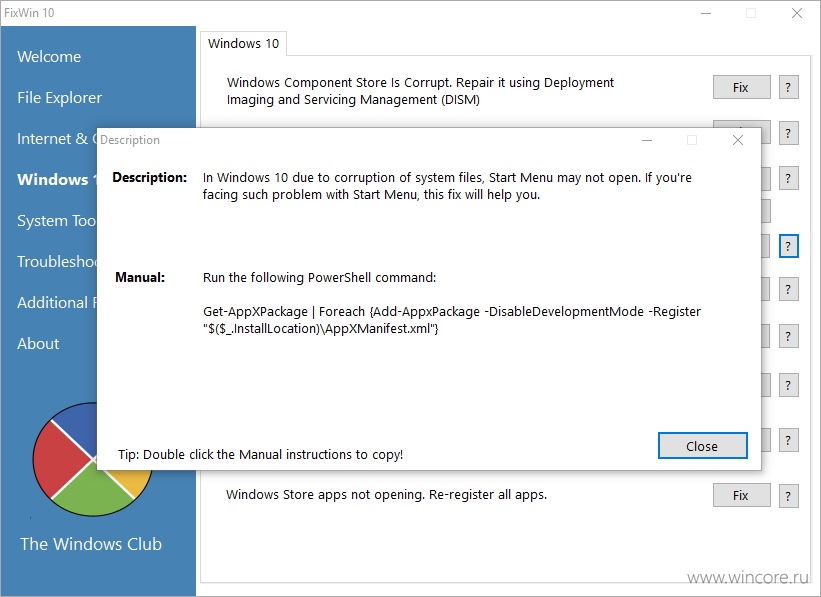Click Windows Store apps not opening text

pyautogui.click(x=386, y=494)
